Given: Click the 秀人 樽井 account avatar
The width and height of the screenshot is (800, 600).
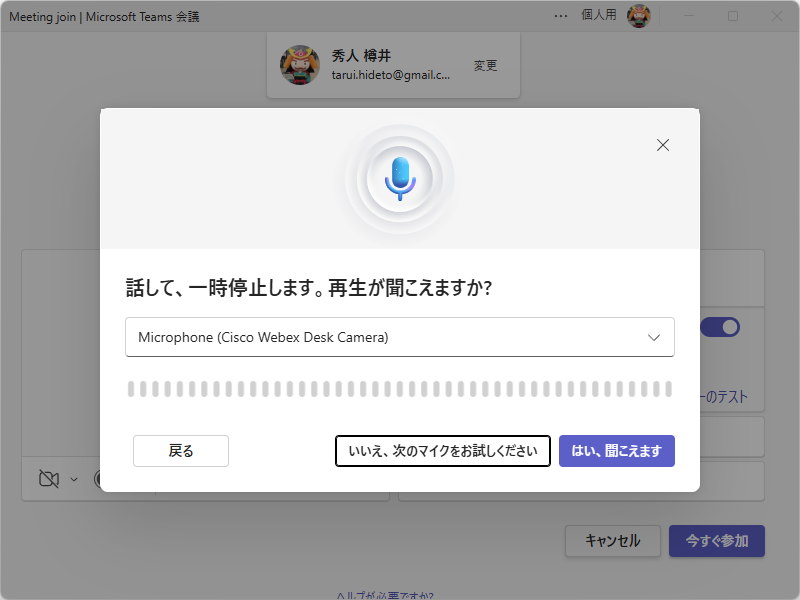Looking at the screenshot, I should tap(300, 65).
